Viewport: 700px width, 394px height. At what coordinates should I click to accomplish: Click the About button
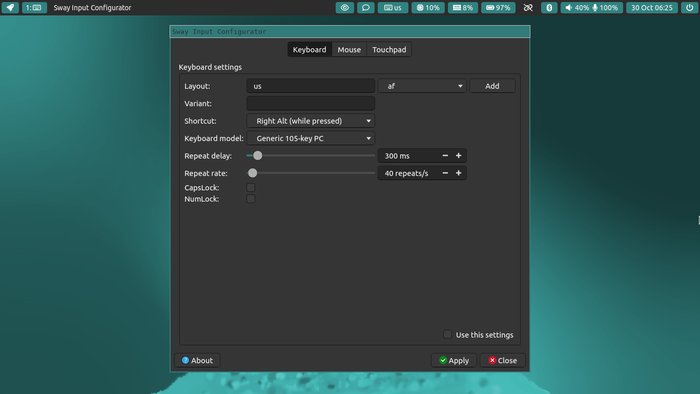[197, 360]
